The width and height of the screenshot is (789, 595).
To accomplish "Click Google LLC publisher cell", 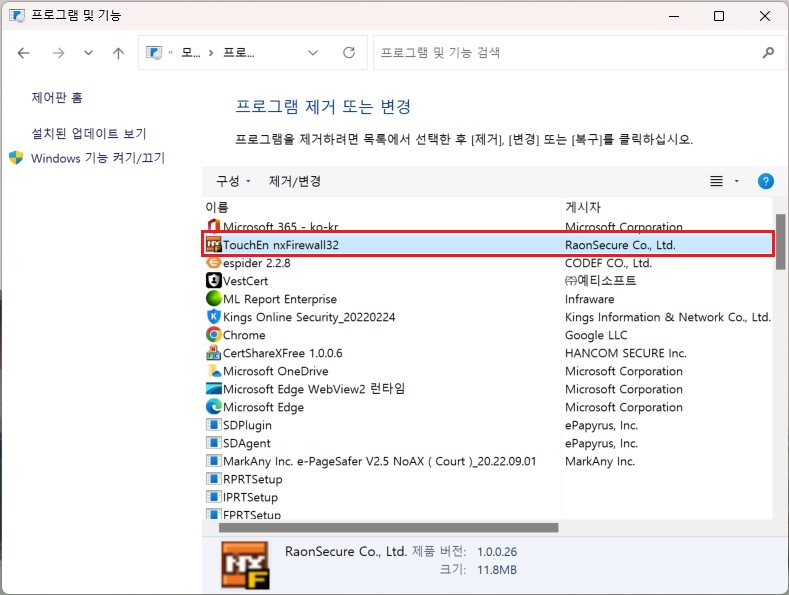I will point(596,335).
